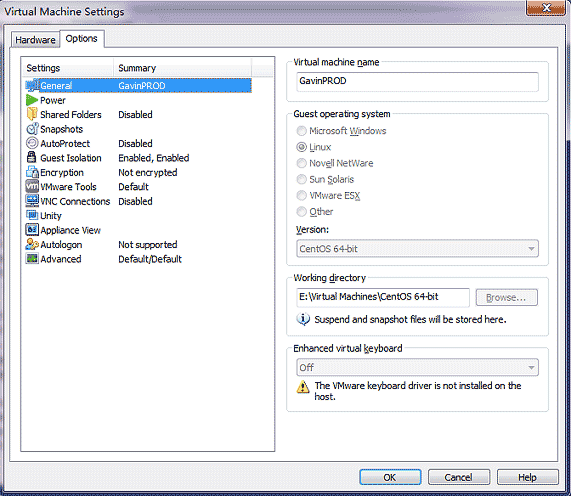Choose Novell NetWare radio button

(x=302, y=163)
